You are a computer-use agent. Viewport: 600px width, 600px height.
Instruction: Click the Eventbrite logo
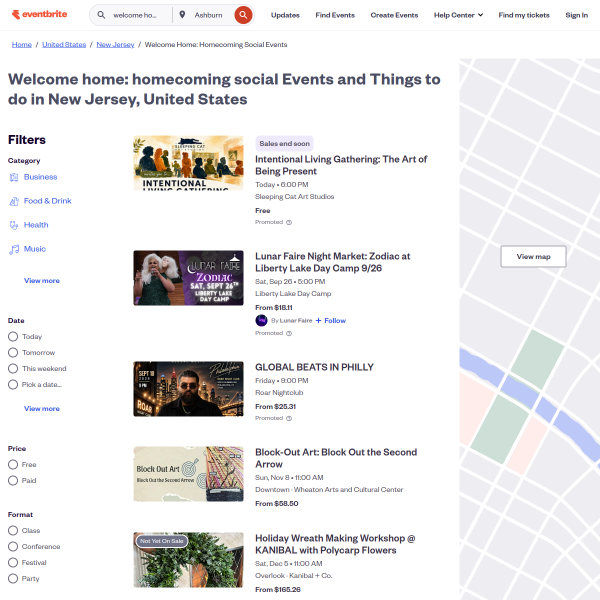pyautogui.click(x=39, y=15)
